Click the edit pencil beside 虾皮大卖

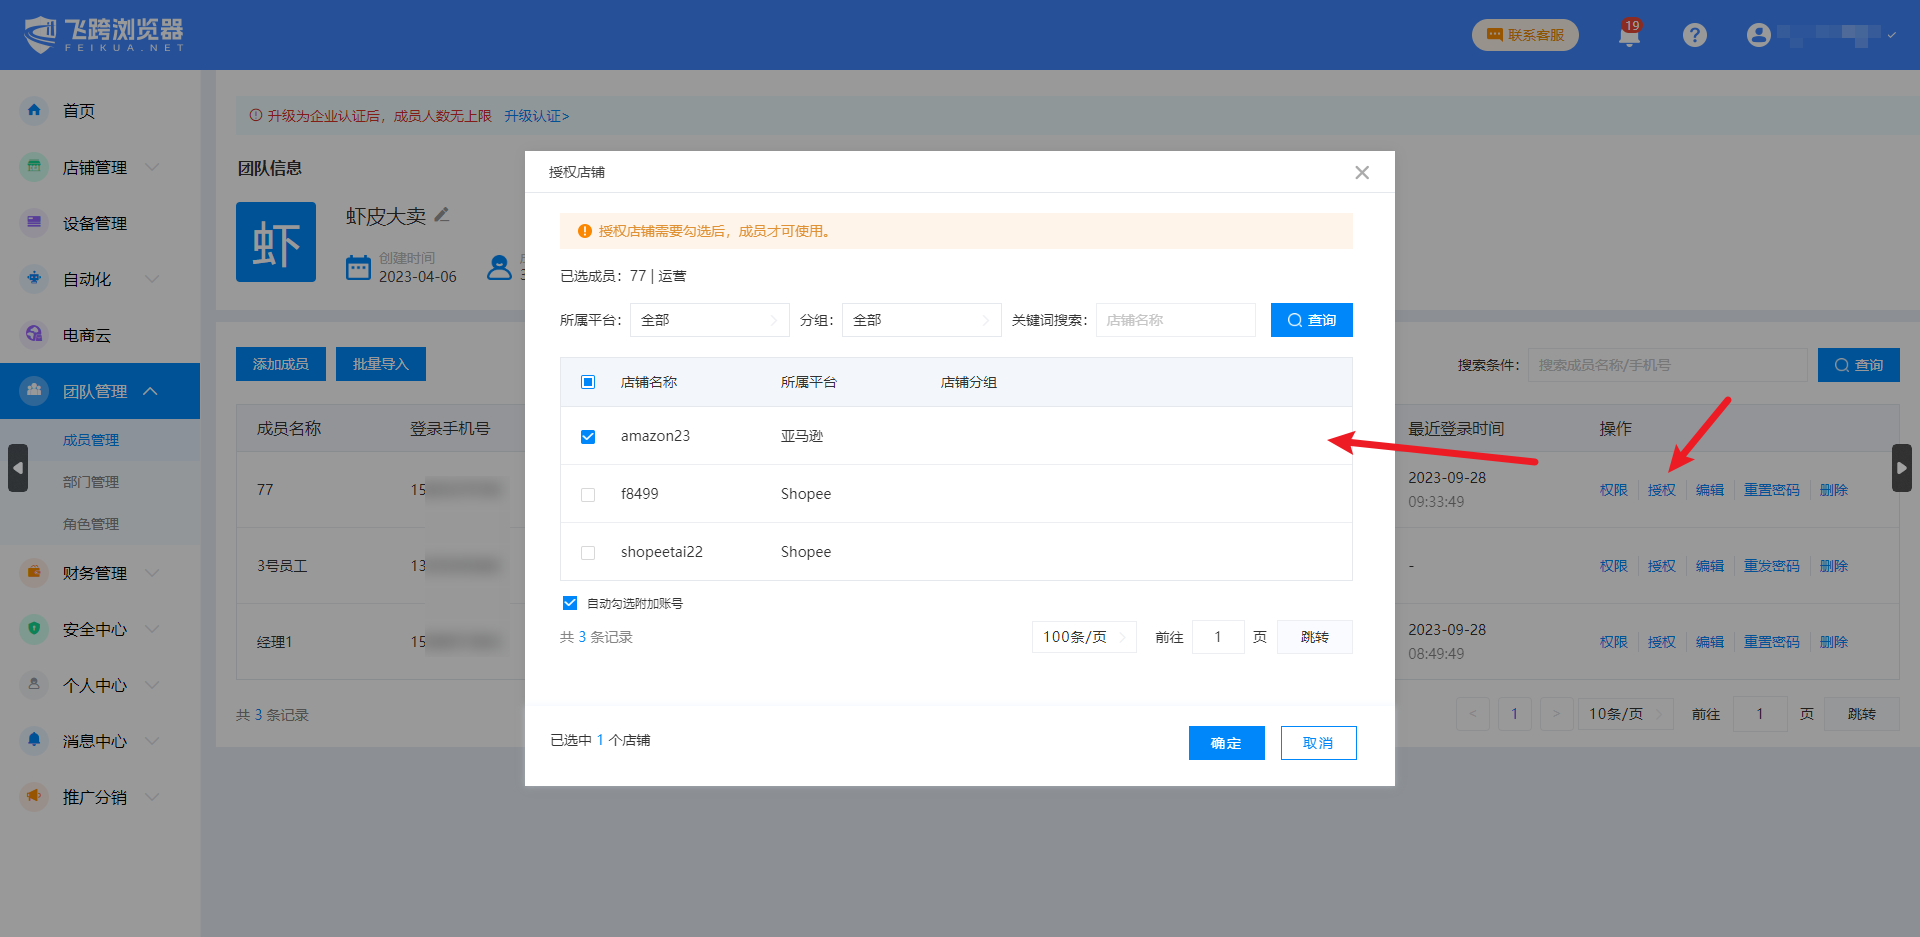click(442, 215)
